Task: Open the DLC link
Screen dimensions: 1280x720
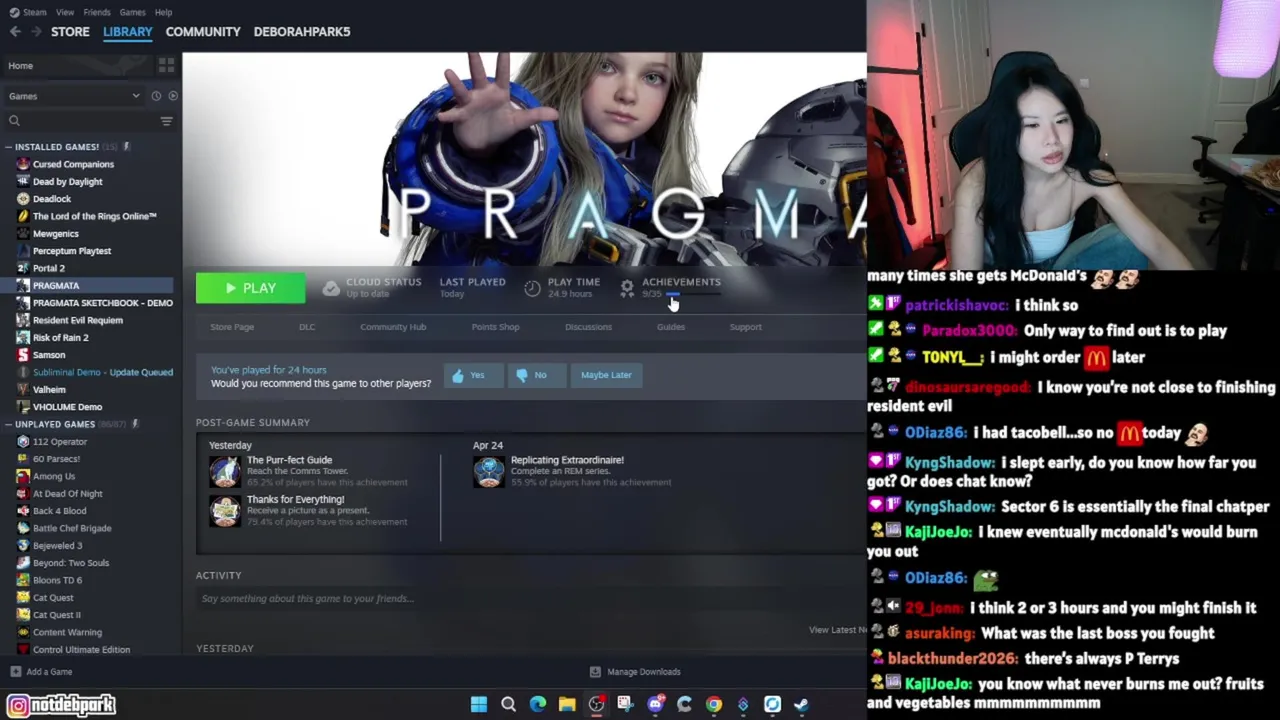Action: pos(307,327)
